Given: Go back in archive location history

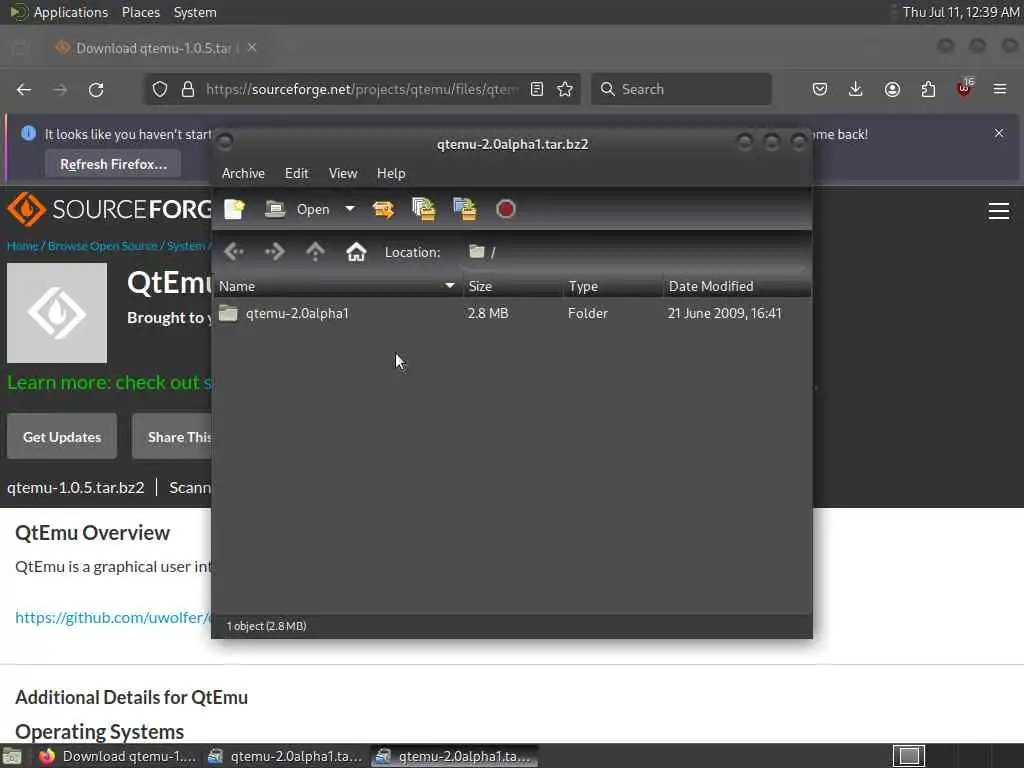Looking at the screenshot, I should coord(234,251).
